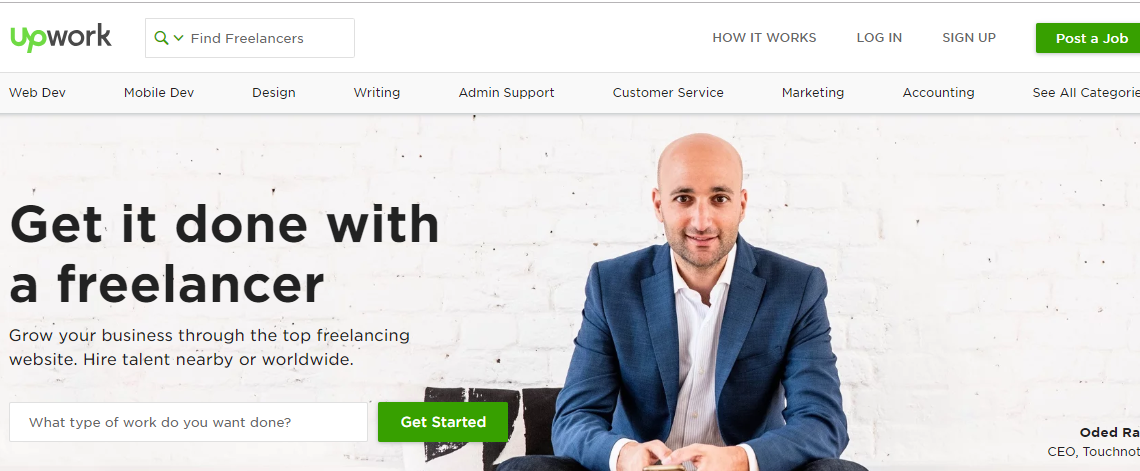
Task: Click the green magnifier search icon
Action: click(x=161, y=38)
